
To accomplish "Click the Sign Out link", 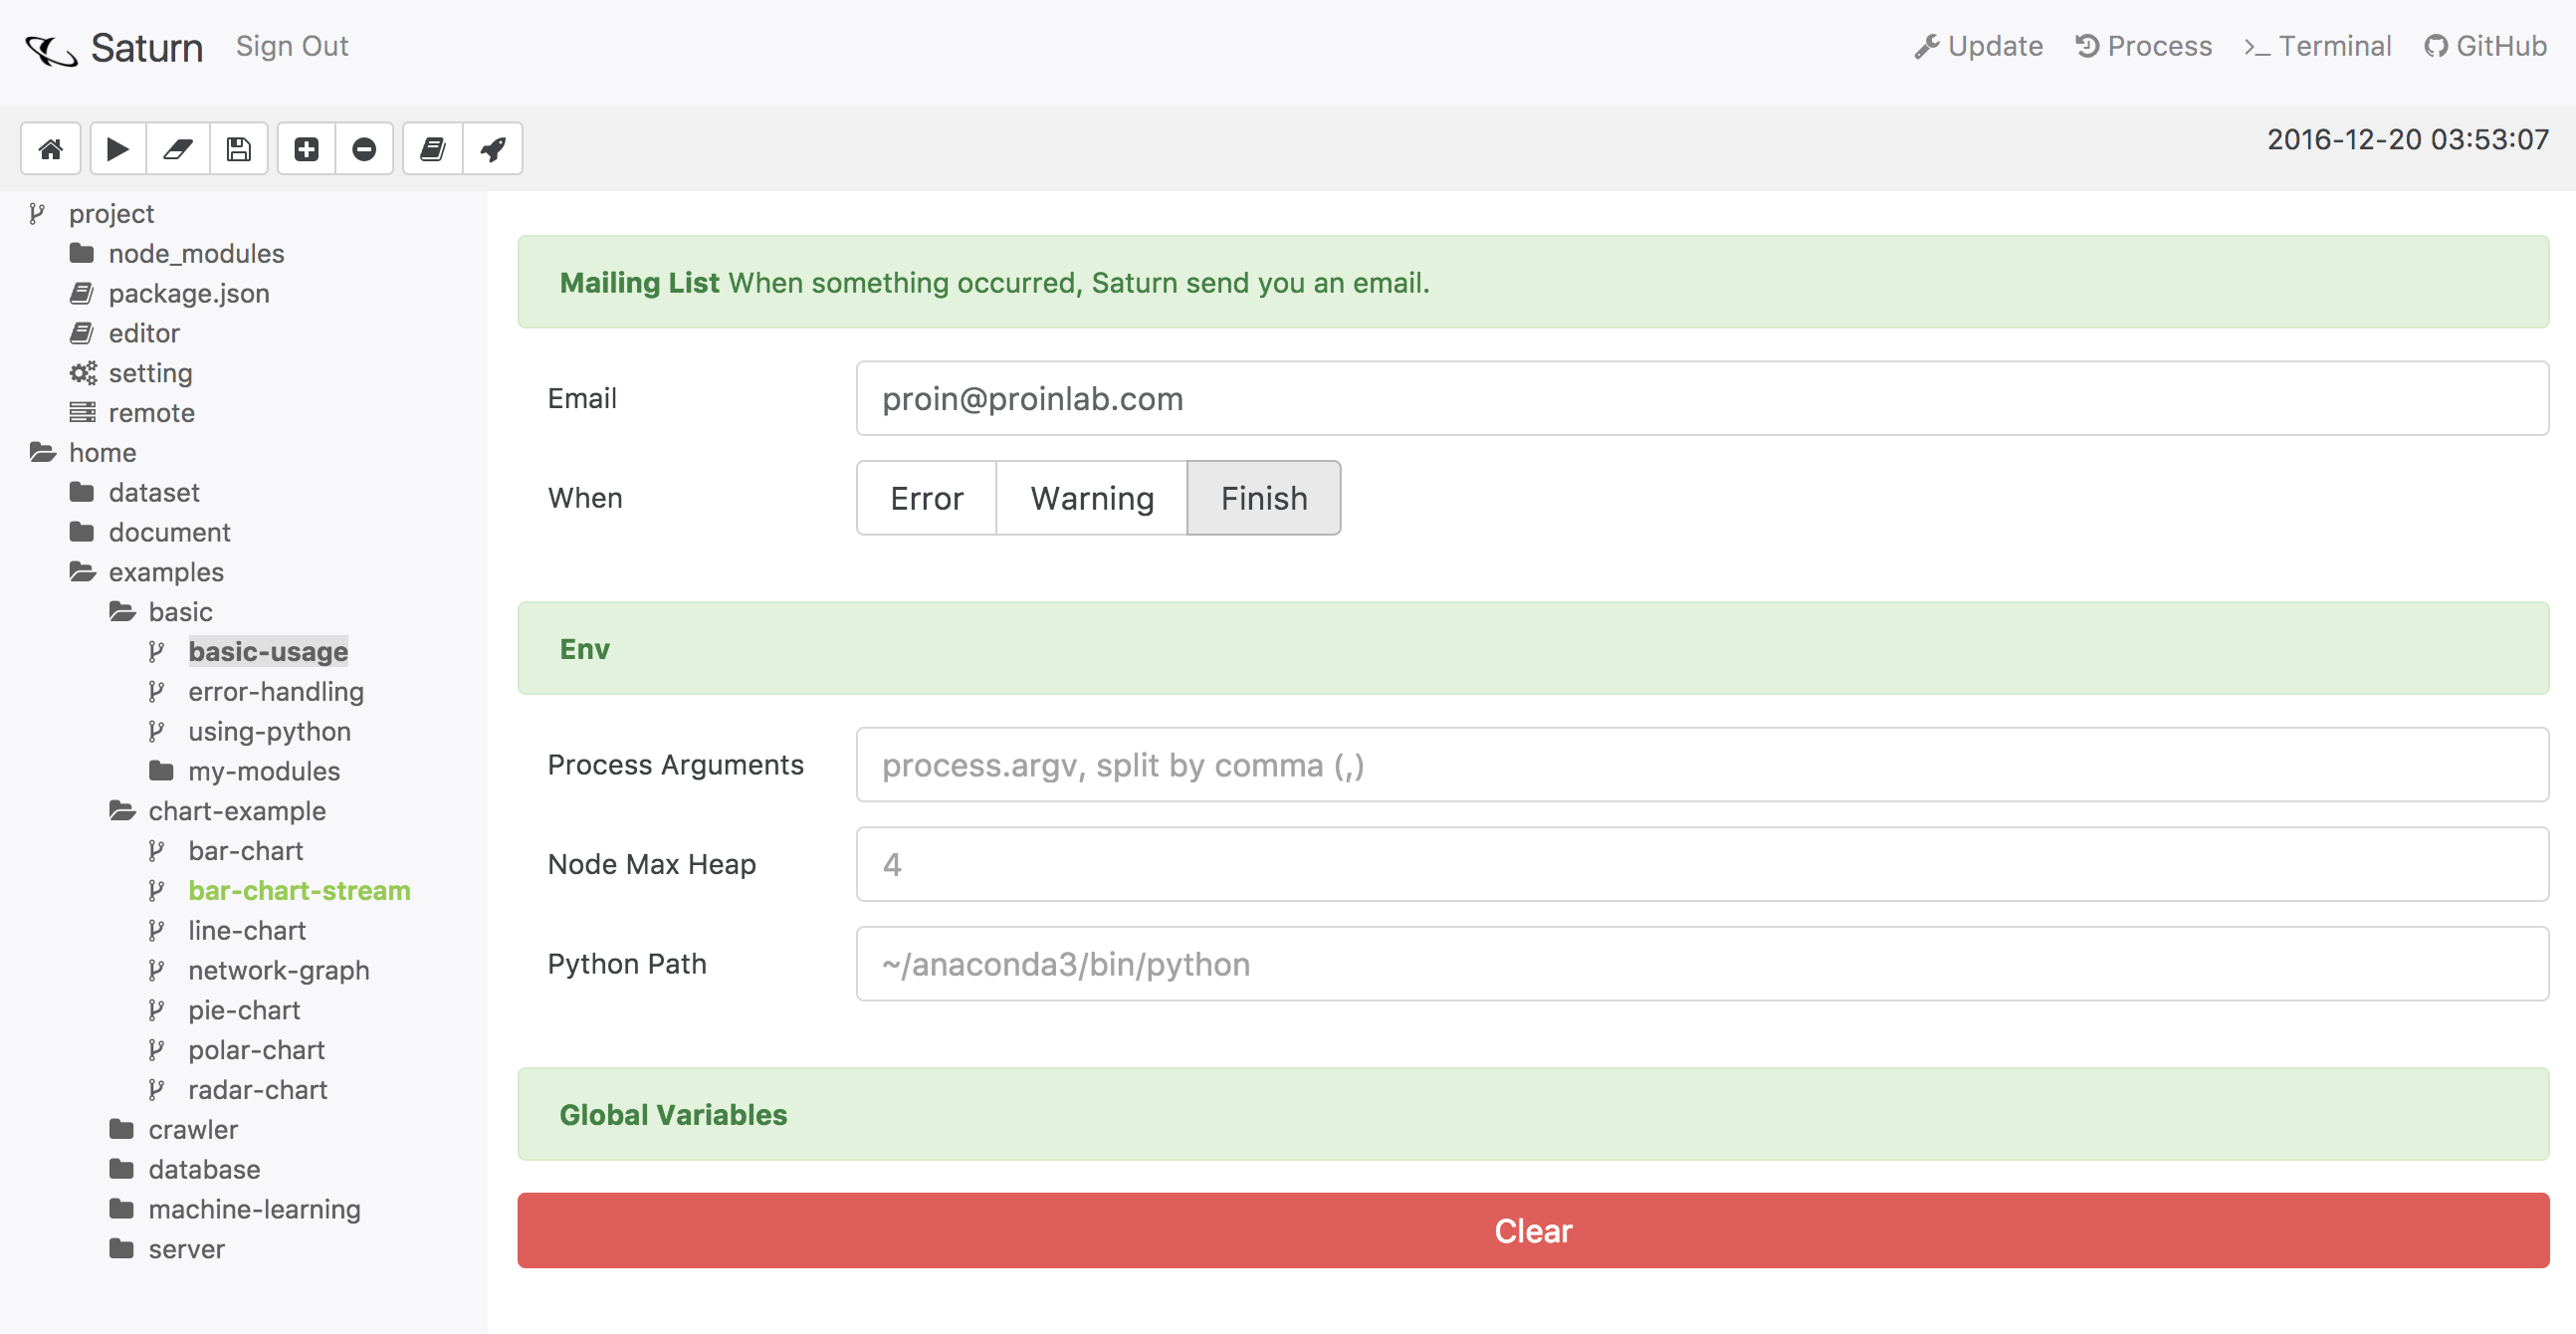I will pos(292,46).
